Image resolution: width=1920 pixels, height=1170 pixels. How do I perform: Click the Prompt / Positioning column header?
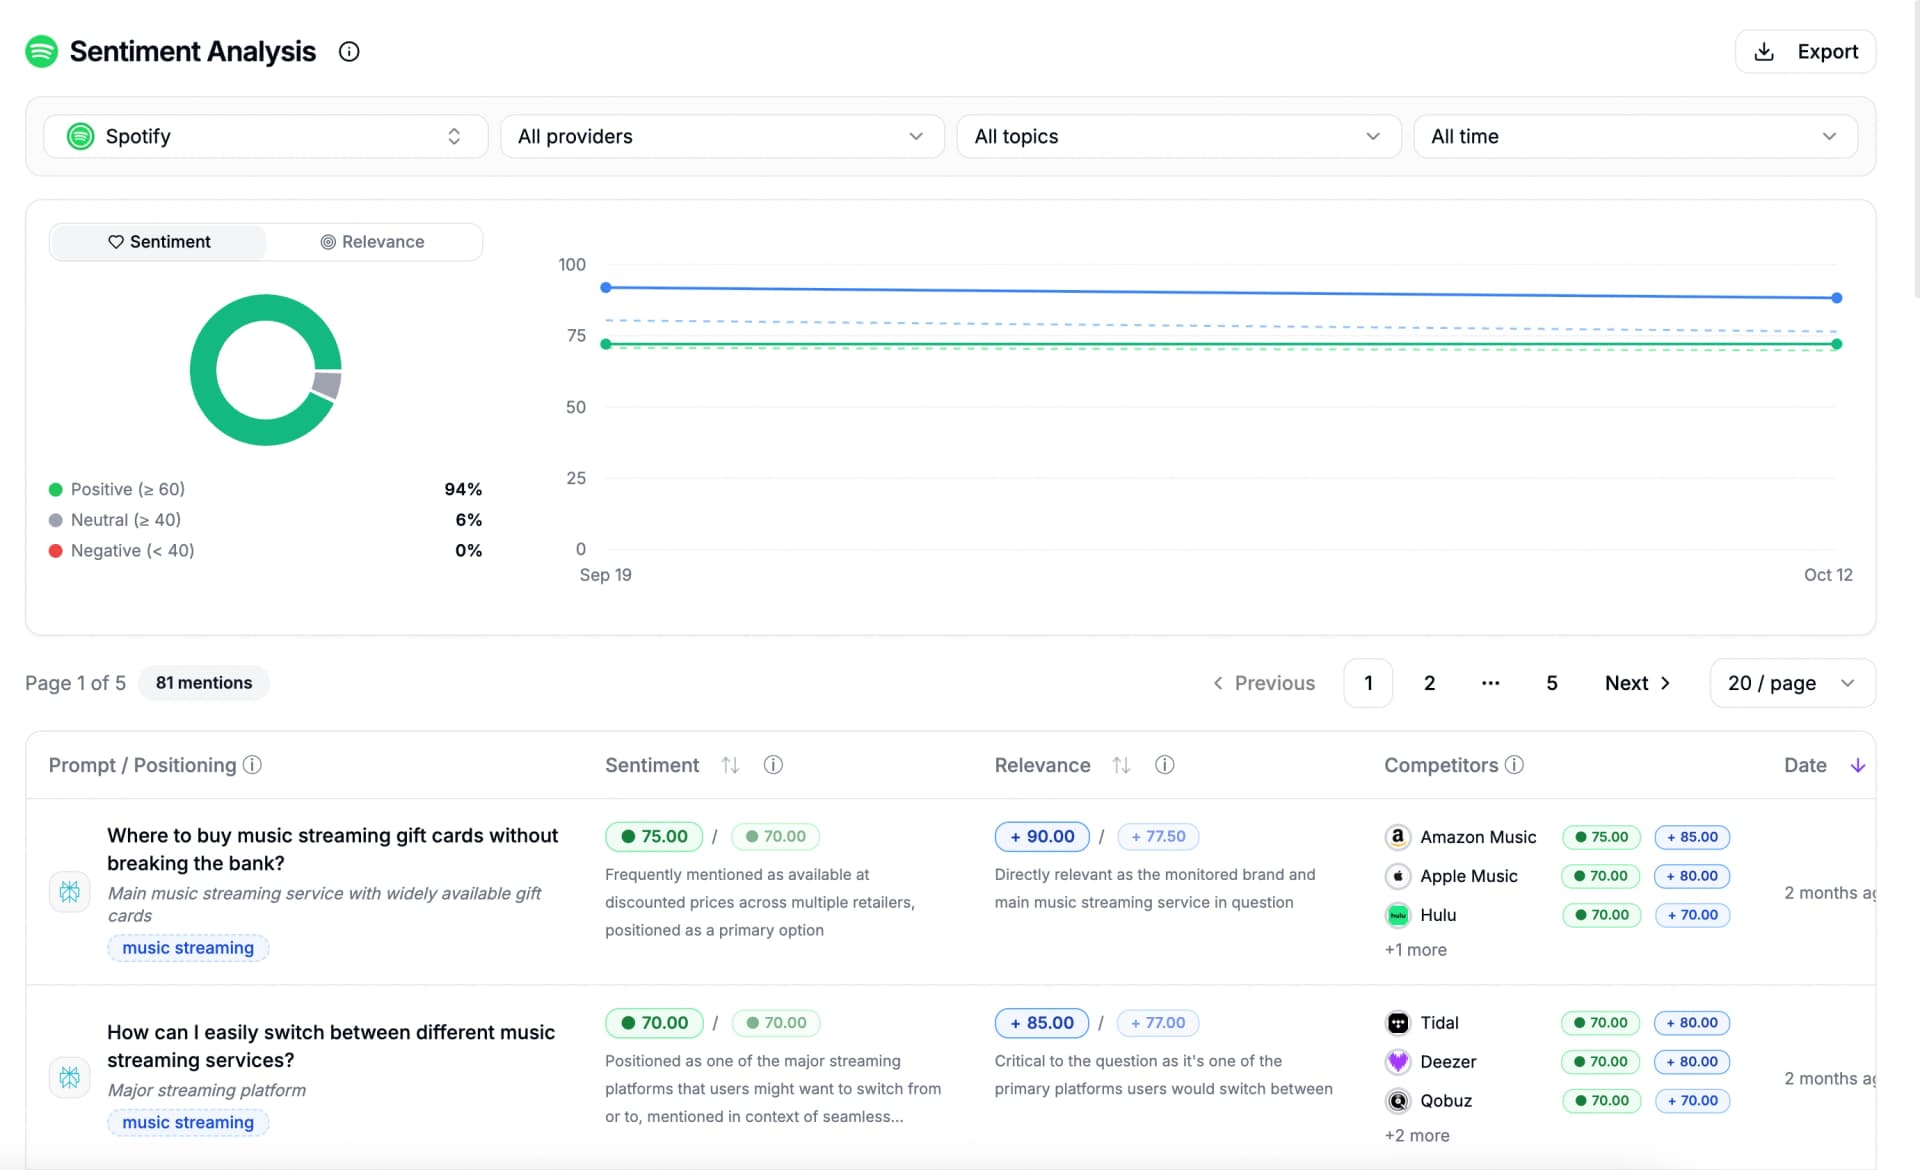pyautogui.click(x=142, y=765)
